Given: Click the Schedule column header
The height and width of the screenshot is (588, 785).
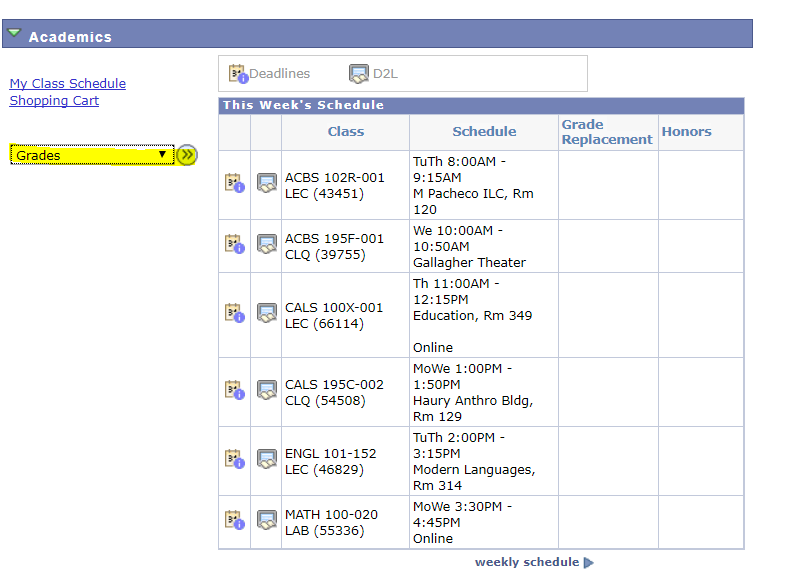Looking at the screenshot, I should [484, 132].
